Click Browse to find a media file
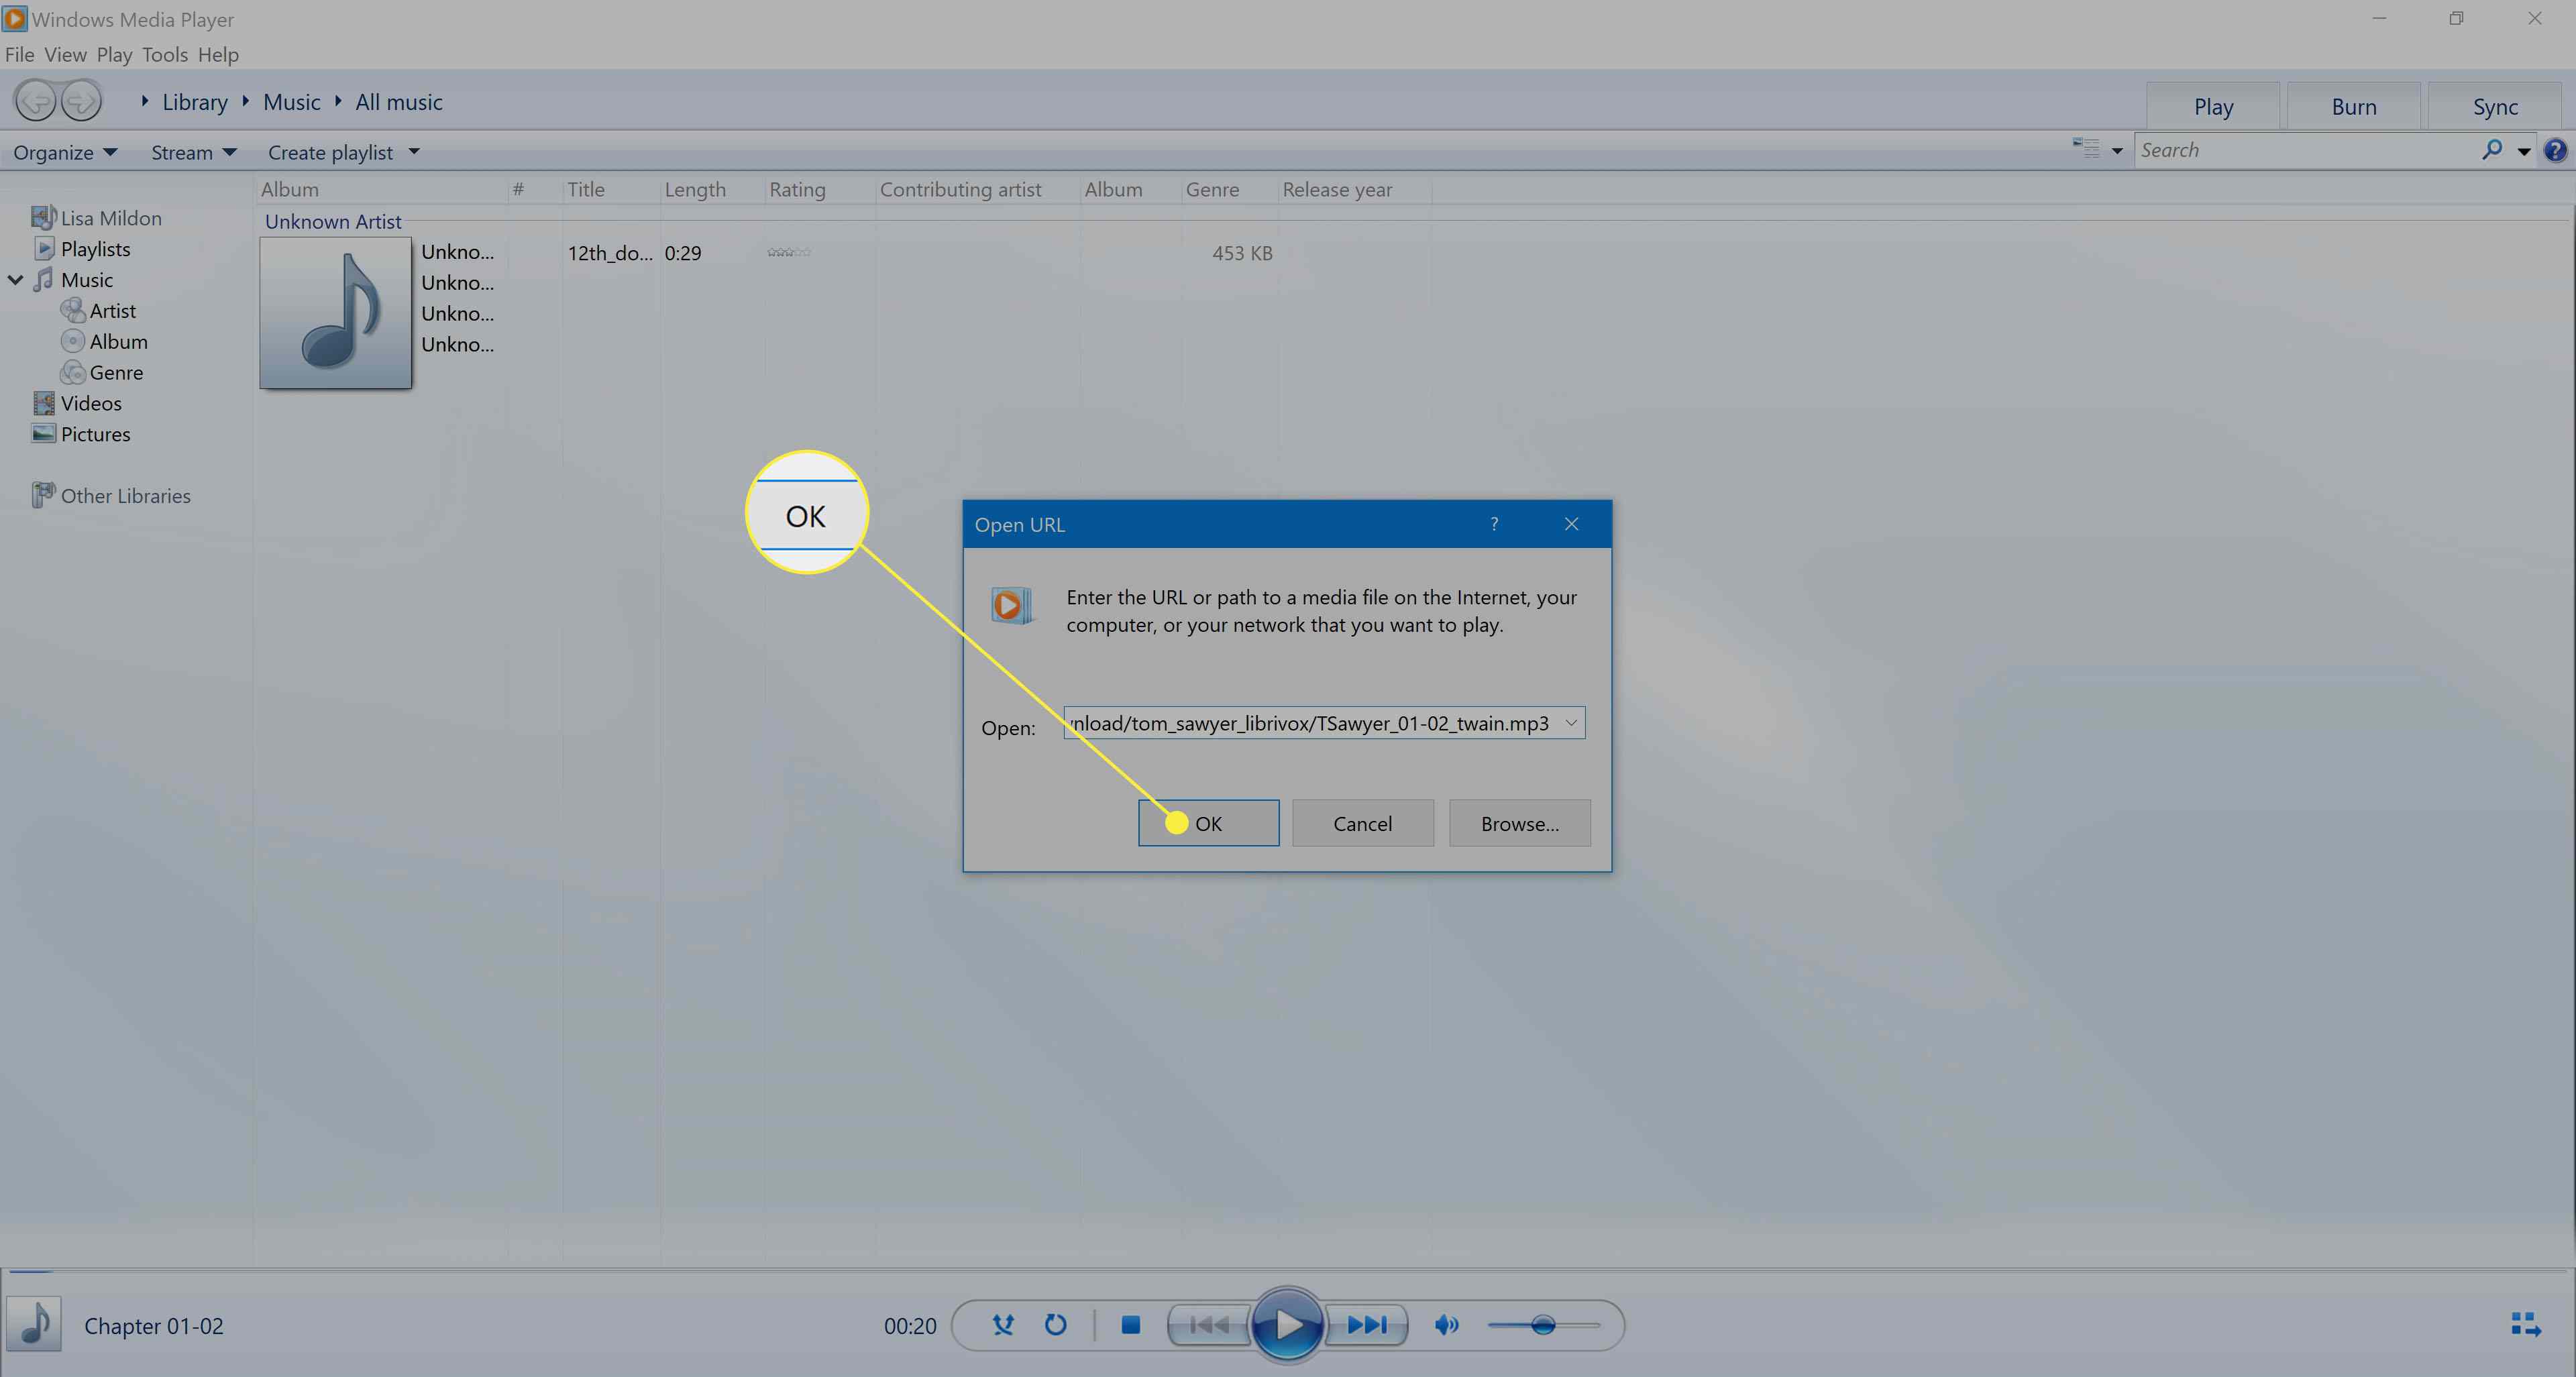Screen dimensions: 2576x1377 (x=1518, y=823)
